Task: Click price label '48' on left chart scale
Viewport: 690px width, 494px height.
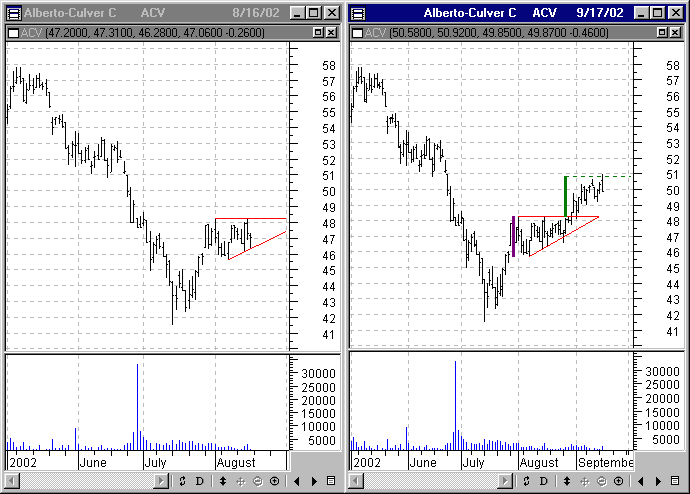Action: click(329, 224)
